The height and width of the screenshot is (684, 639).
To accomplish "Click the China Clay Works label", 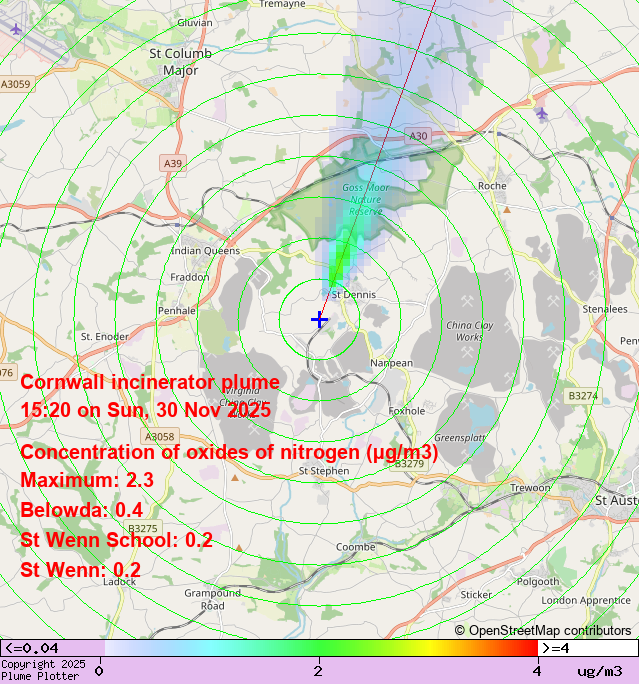I will [x=469, y=331].
